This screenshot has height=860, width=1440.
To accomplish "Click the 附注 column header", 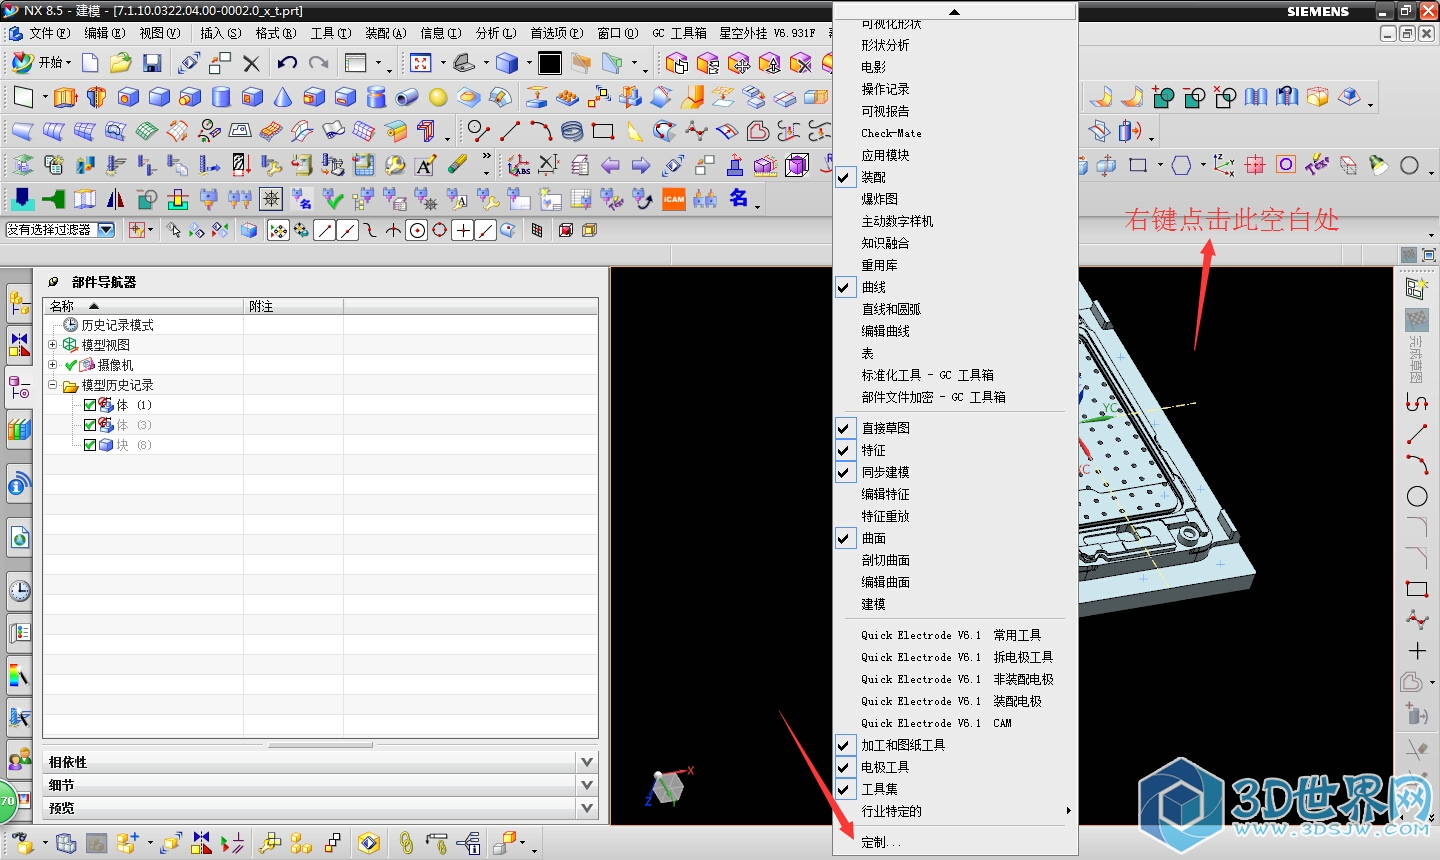I will pos(293,306).
